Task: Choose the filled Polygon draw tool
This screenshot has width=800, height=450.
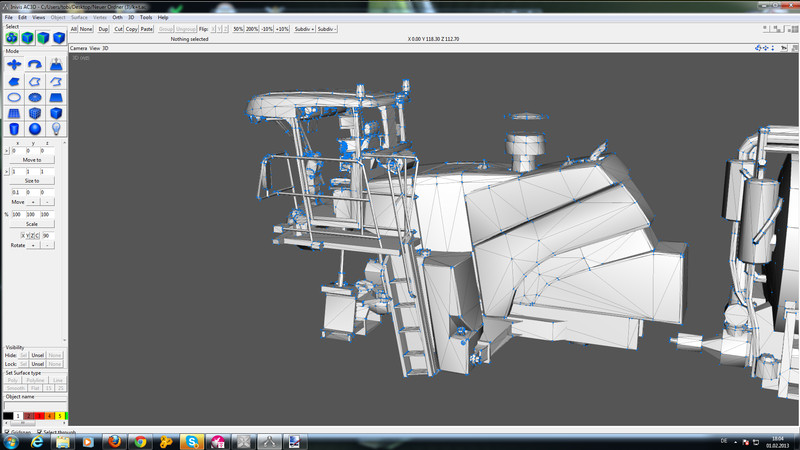Action: 14,81
